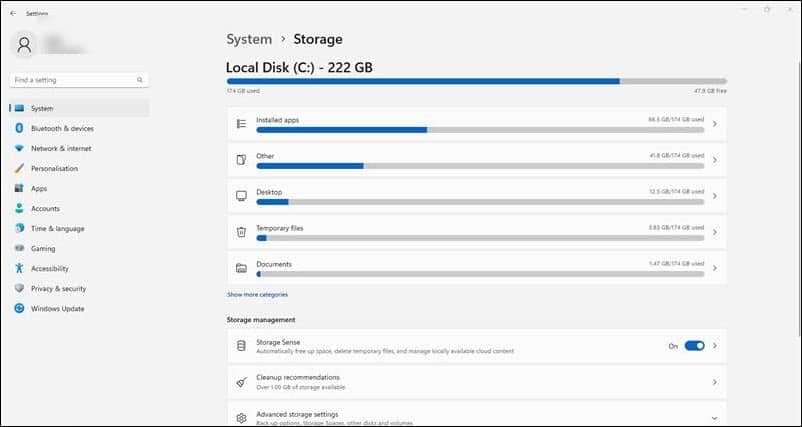Click the Installed apps list icon

[x=241, y=124]
